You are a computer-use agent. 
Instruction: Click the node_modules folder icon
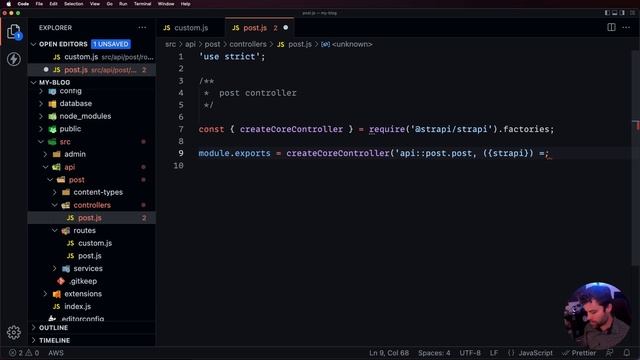(53, 116)
